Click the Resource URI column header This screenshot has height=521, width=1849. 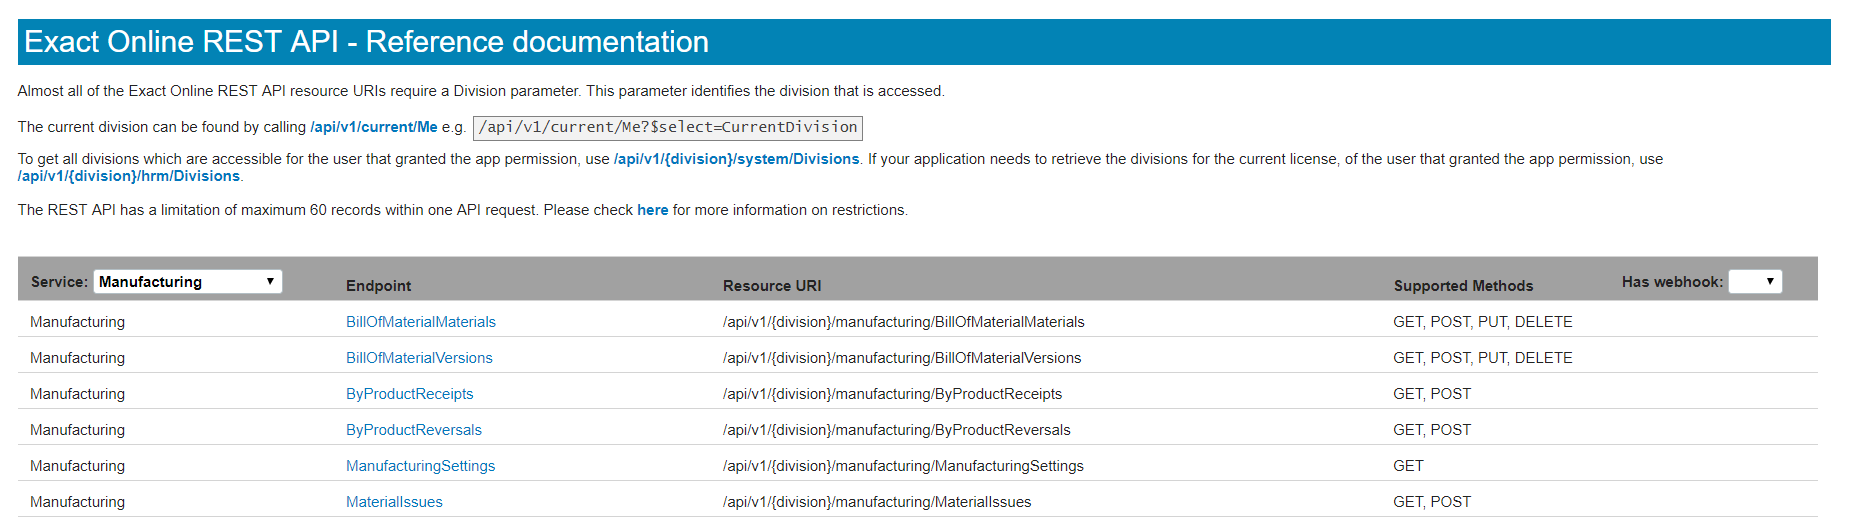pos(772,286)
